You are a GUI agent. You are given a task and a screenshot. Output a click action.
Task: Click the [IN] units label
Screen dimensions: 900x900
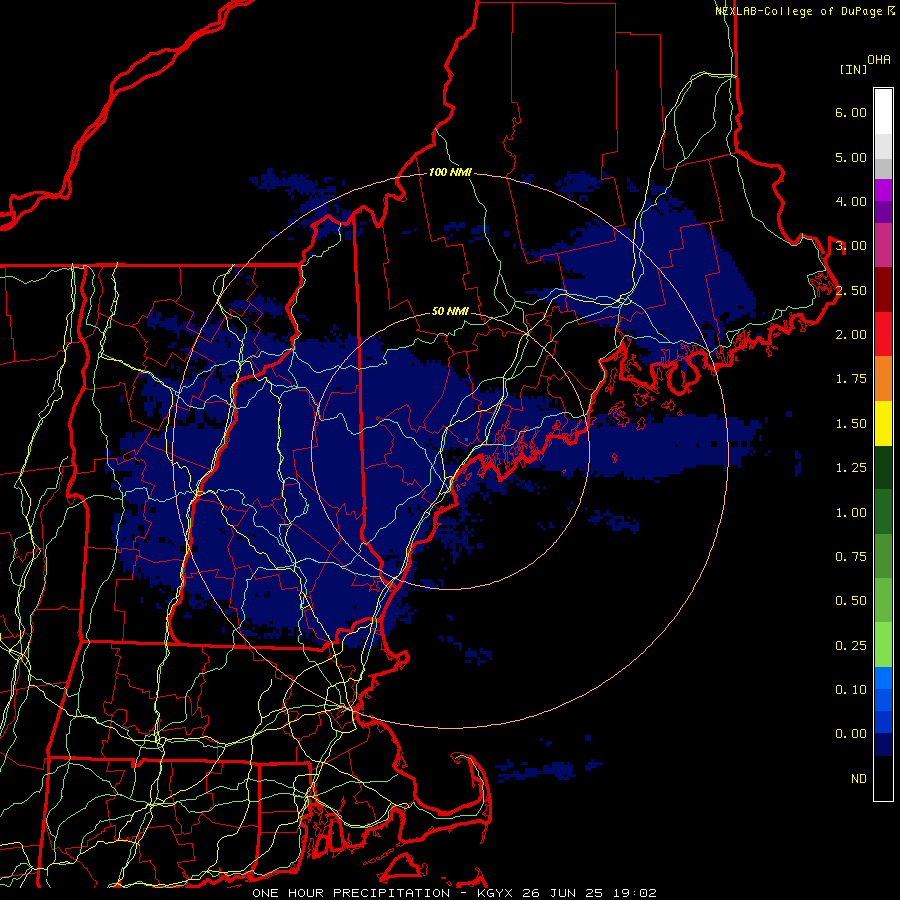click(854, 69)
